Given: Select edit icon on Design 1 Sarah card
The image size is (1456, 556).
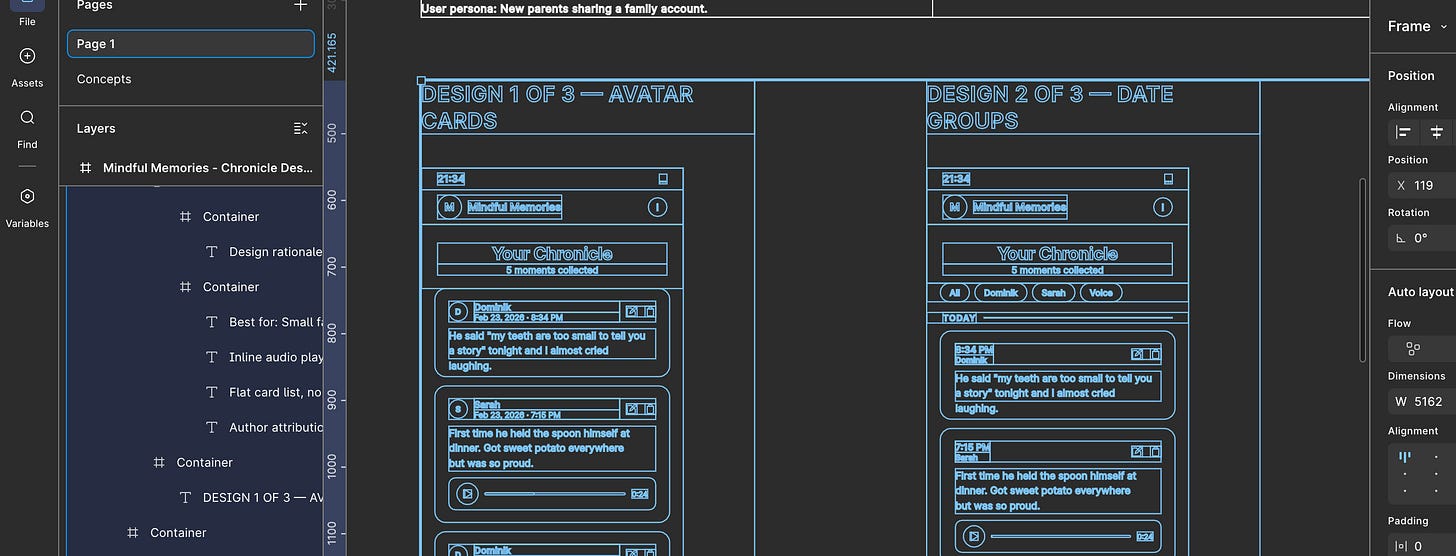Looking at the screenshot, I should [631, 408].
